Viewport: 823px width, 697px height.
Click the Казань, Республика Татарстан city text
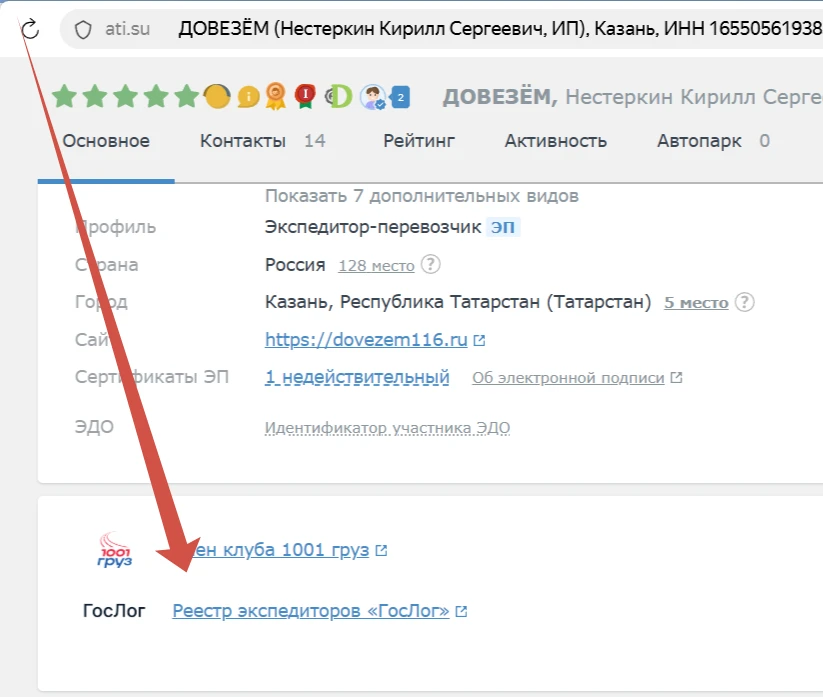(x=458, y=302)
